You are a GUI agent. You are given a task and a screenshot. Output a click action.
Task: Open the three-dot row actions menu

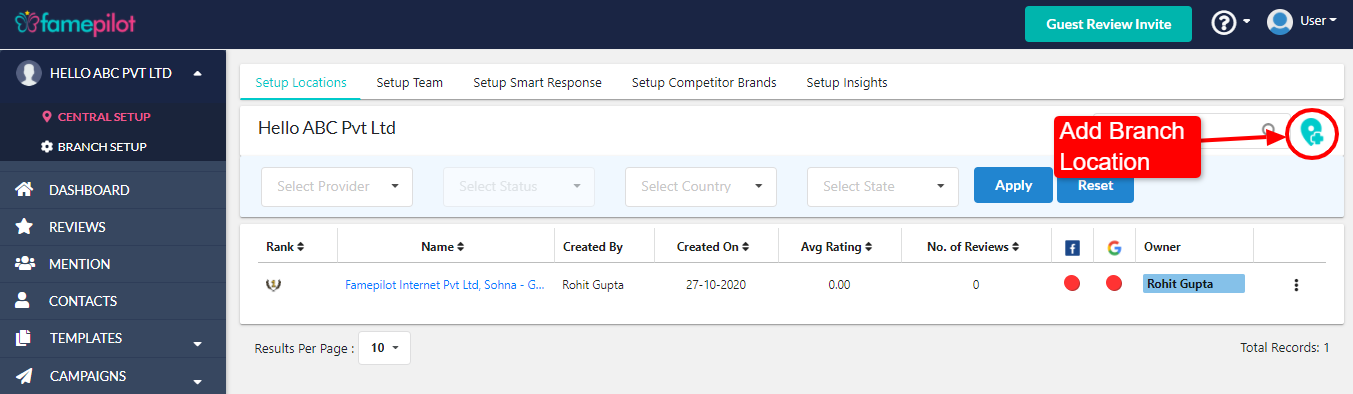[x=1296, y=285]
